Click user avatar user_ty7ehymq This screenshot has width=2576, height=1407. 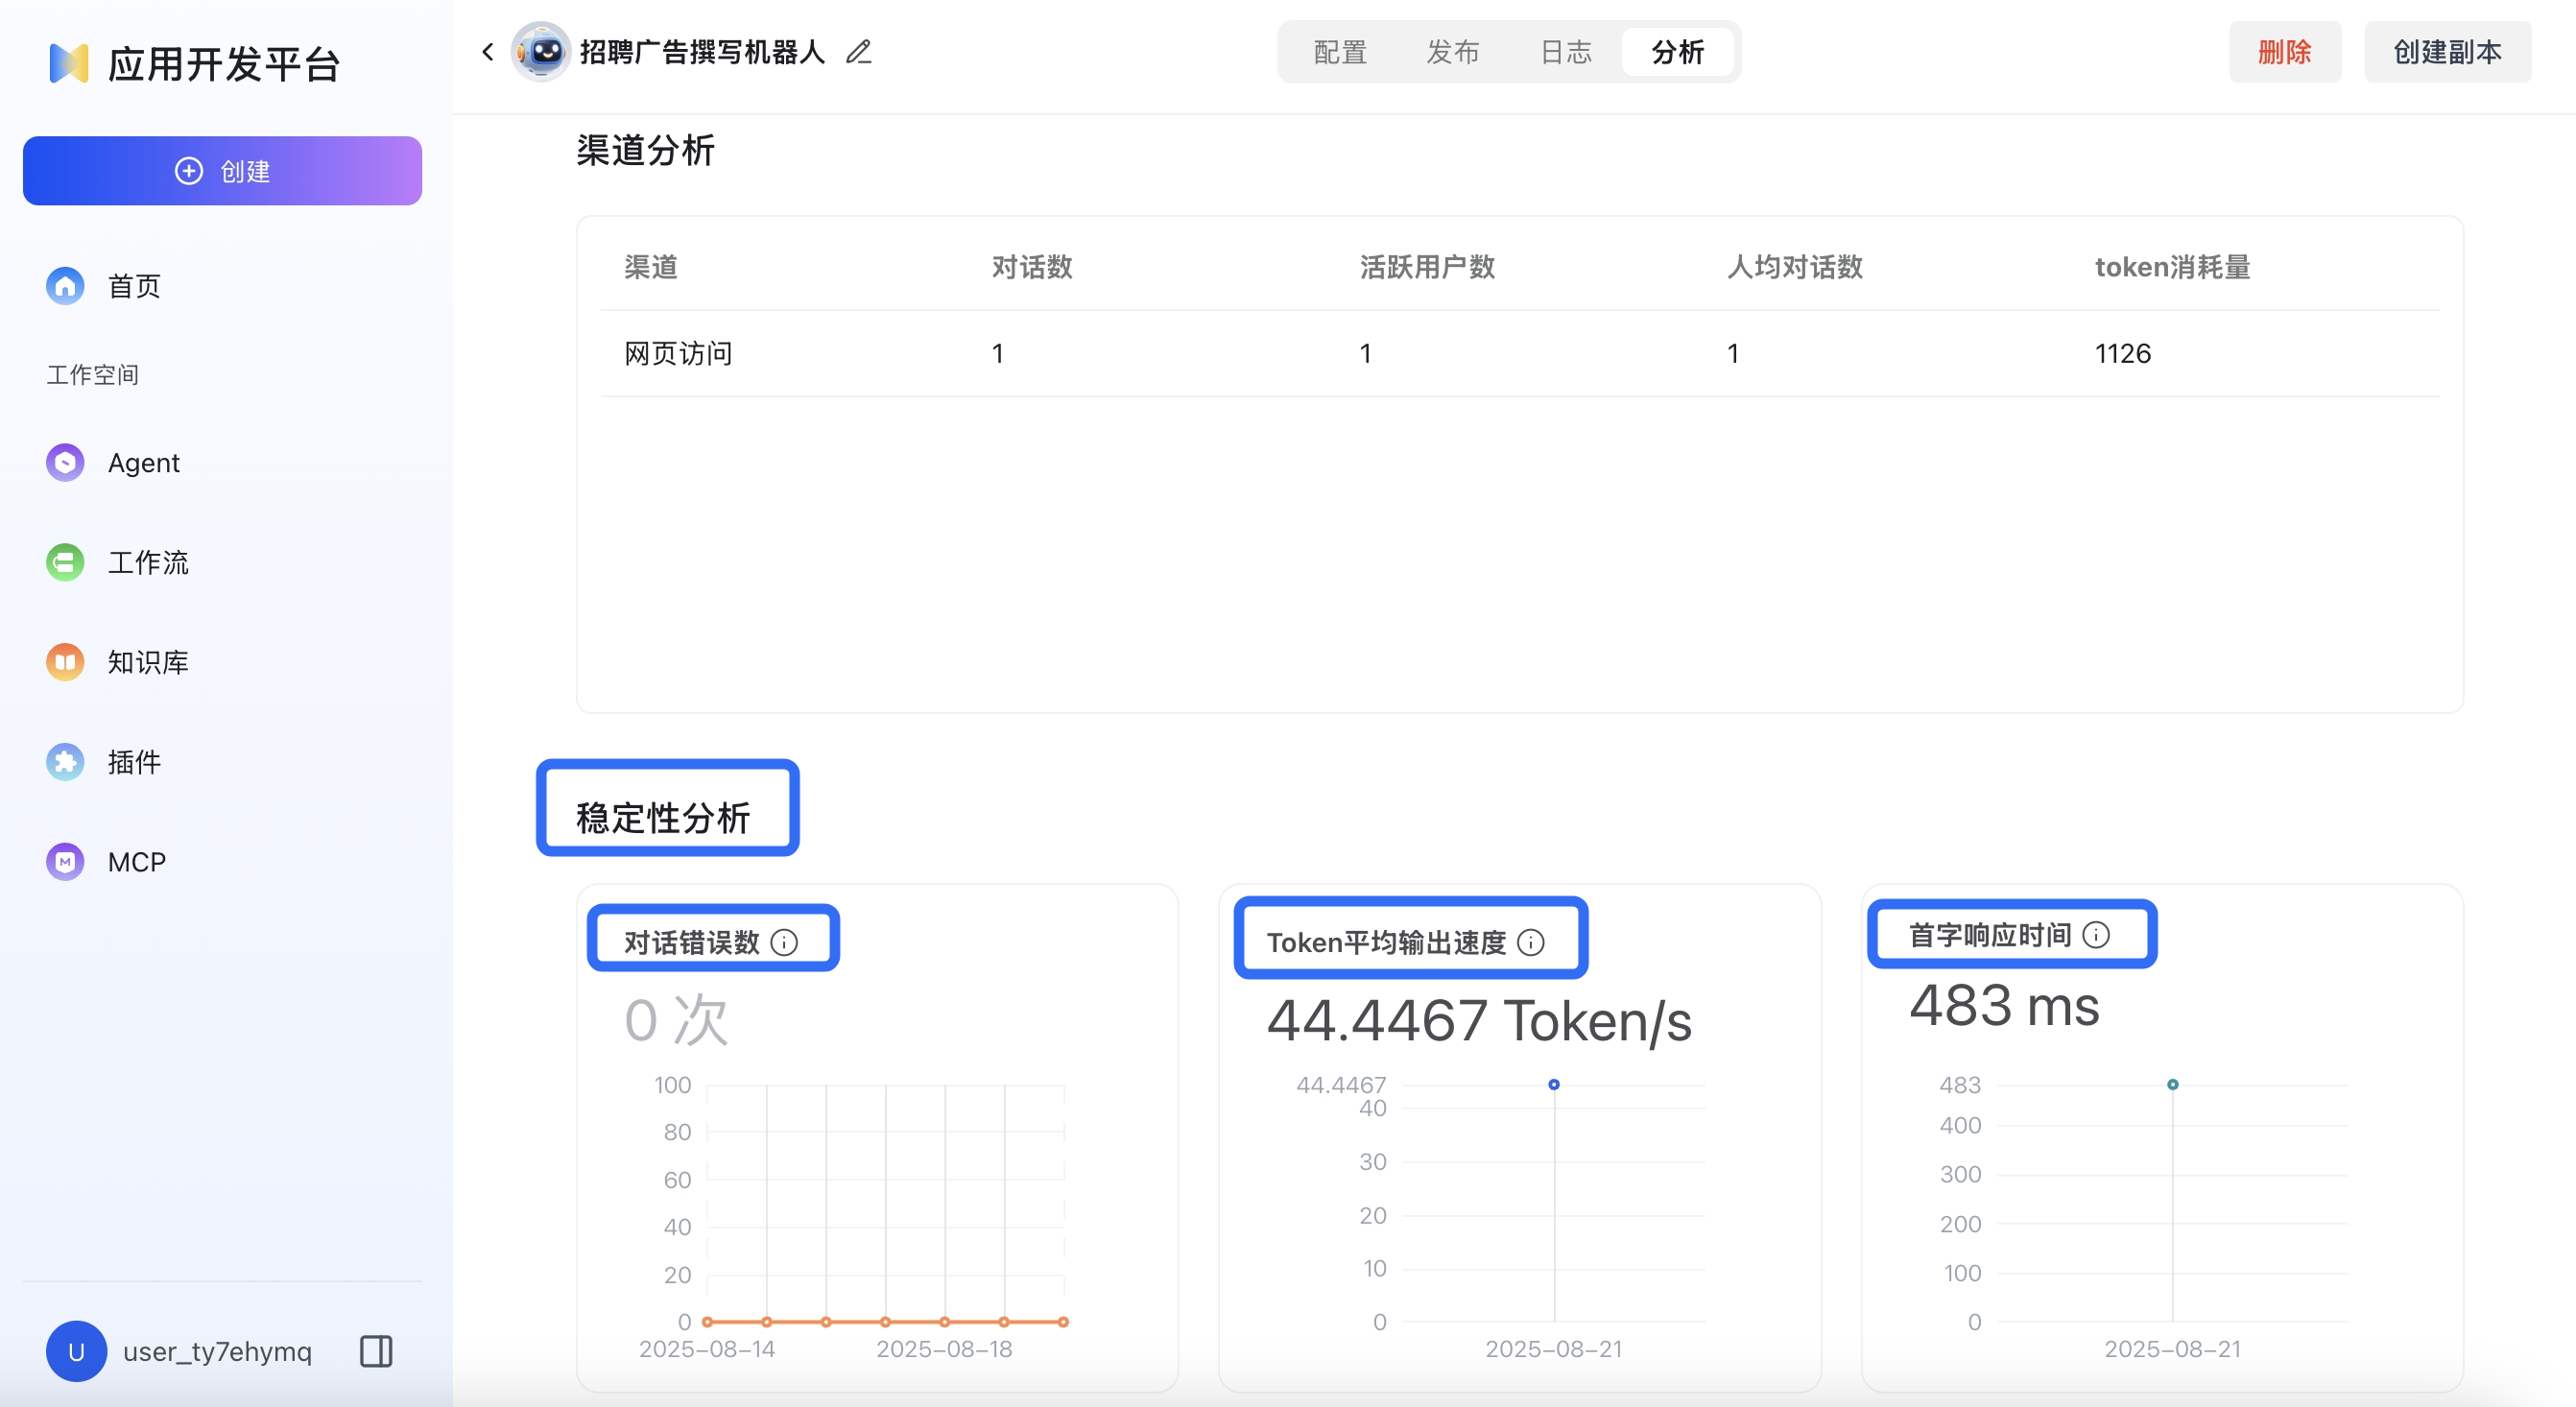[76, 1351]
